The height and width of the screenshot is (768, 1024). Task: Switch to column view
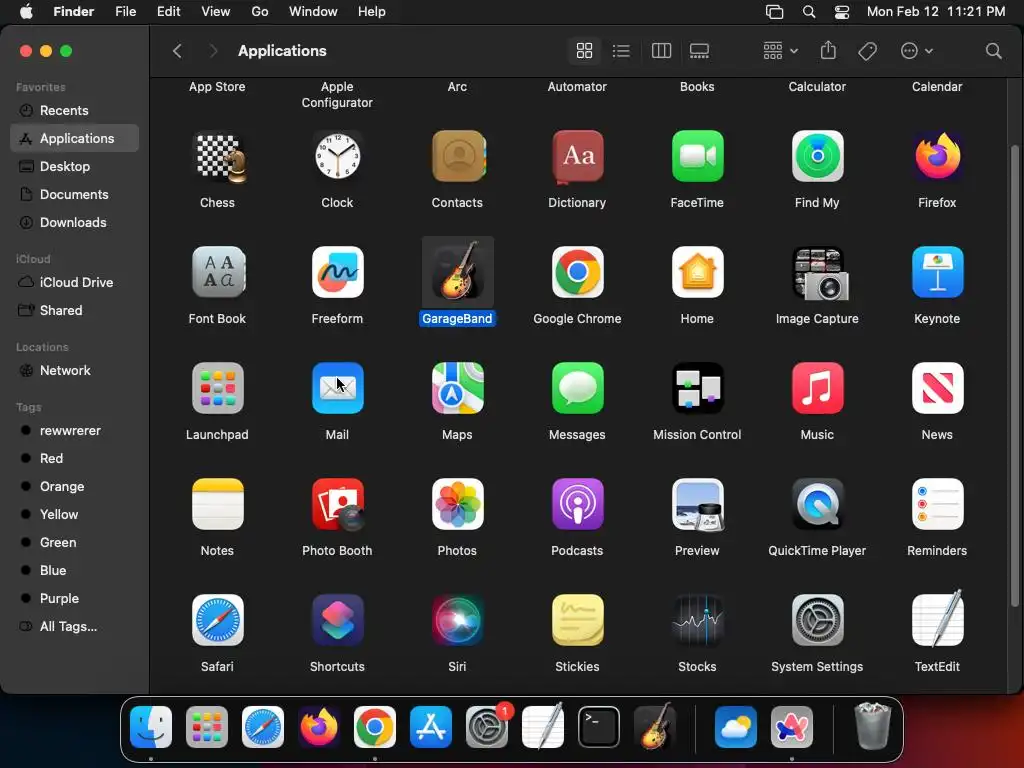[x=661, y=50]
